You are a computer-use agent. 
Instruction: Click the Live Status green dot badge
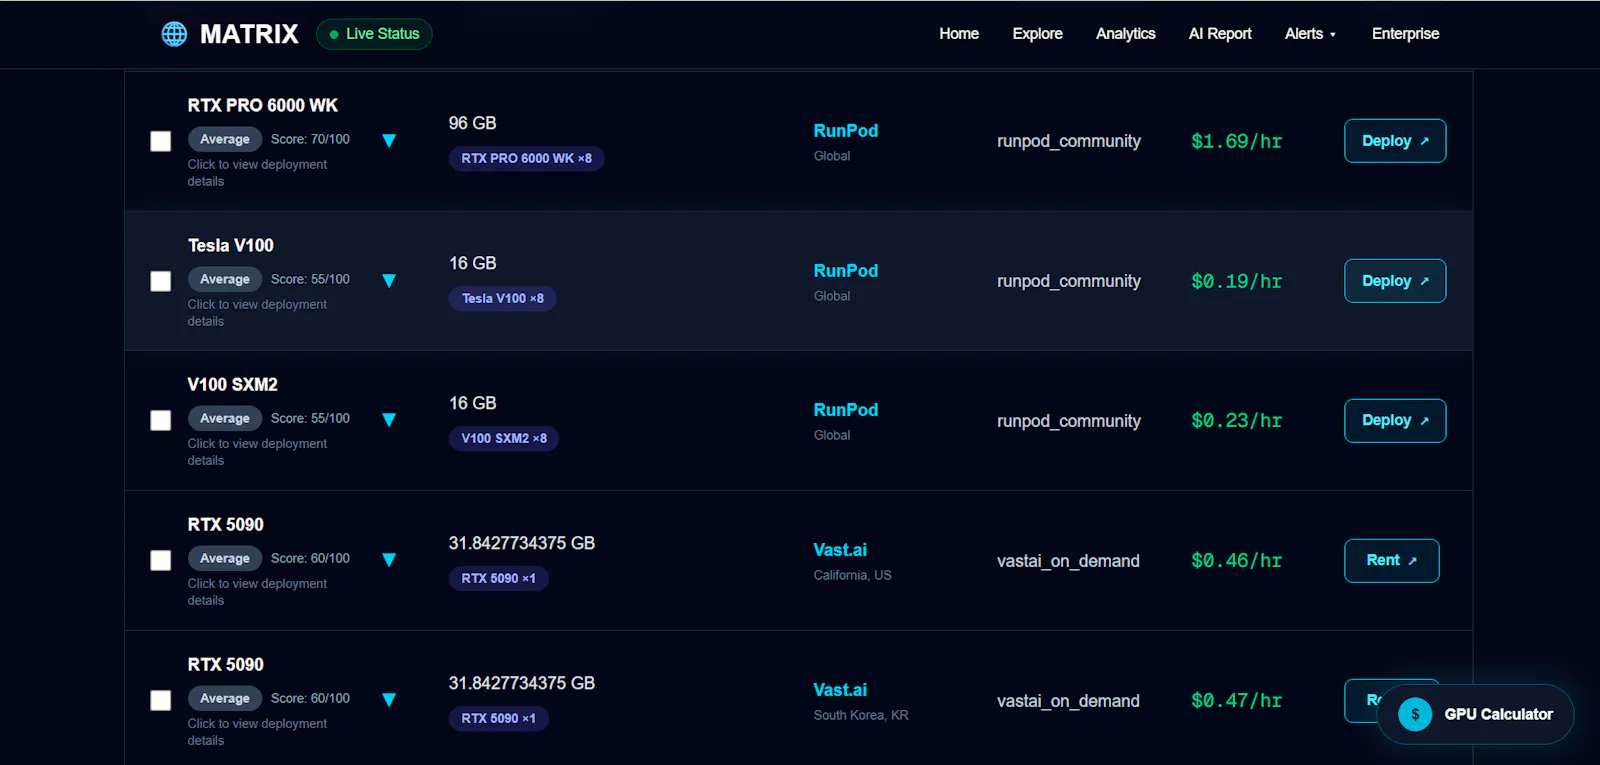[374, 34]
